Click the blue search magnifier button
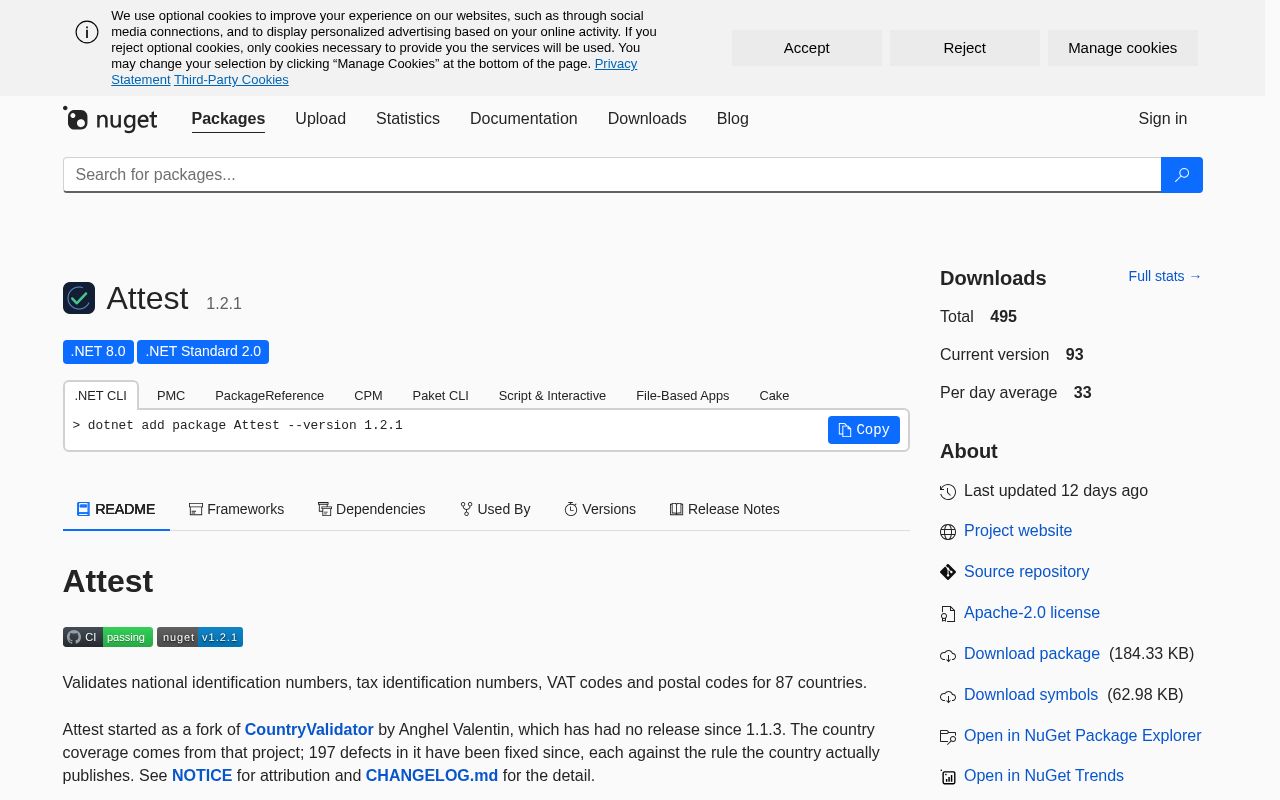 1181,175
